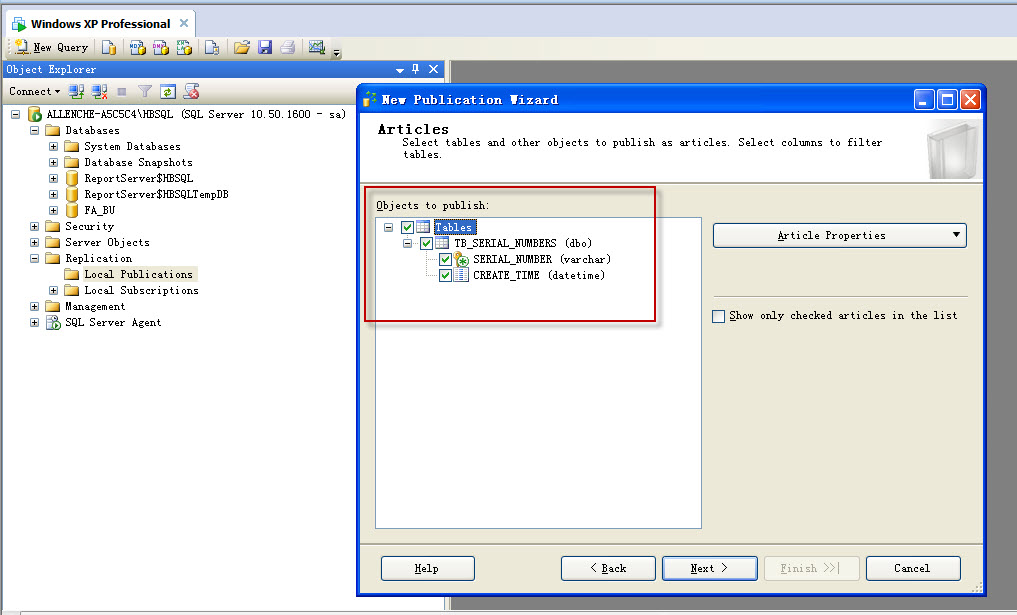The height and width of the screenshot is (615, 1017).
Task: Collapse the Databases folder
Action: [34, 130]
